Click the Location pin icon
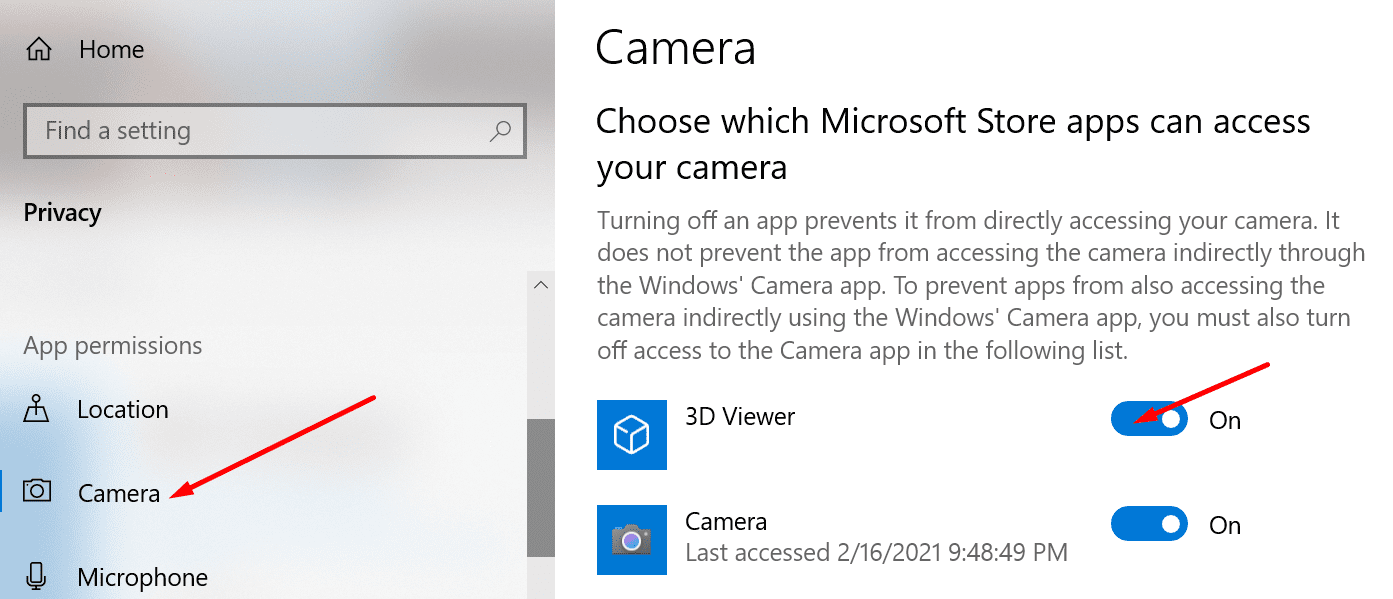1393x599 pixels. (37, 408)
